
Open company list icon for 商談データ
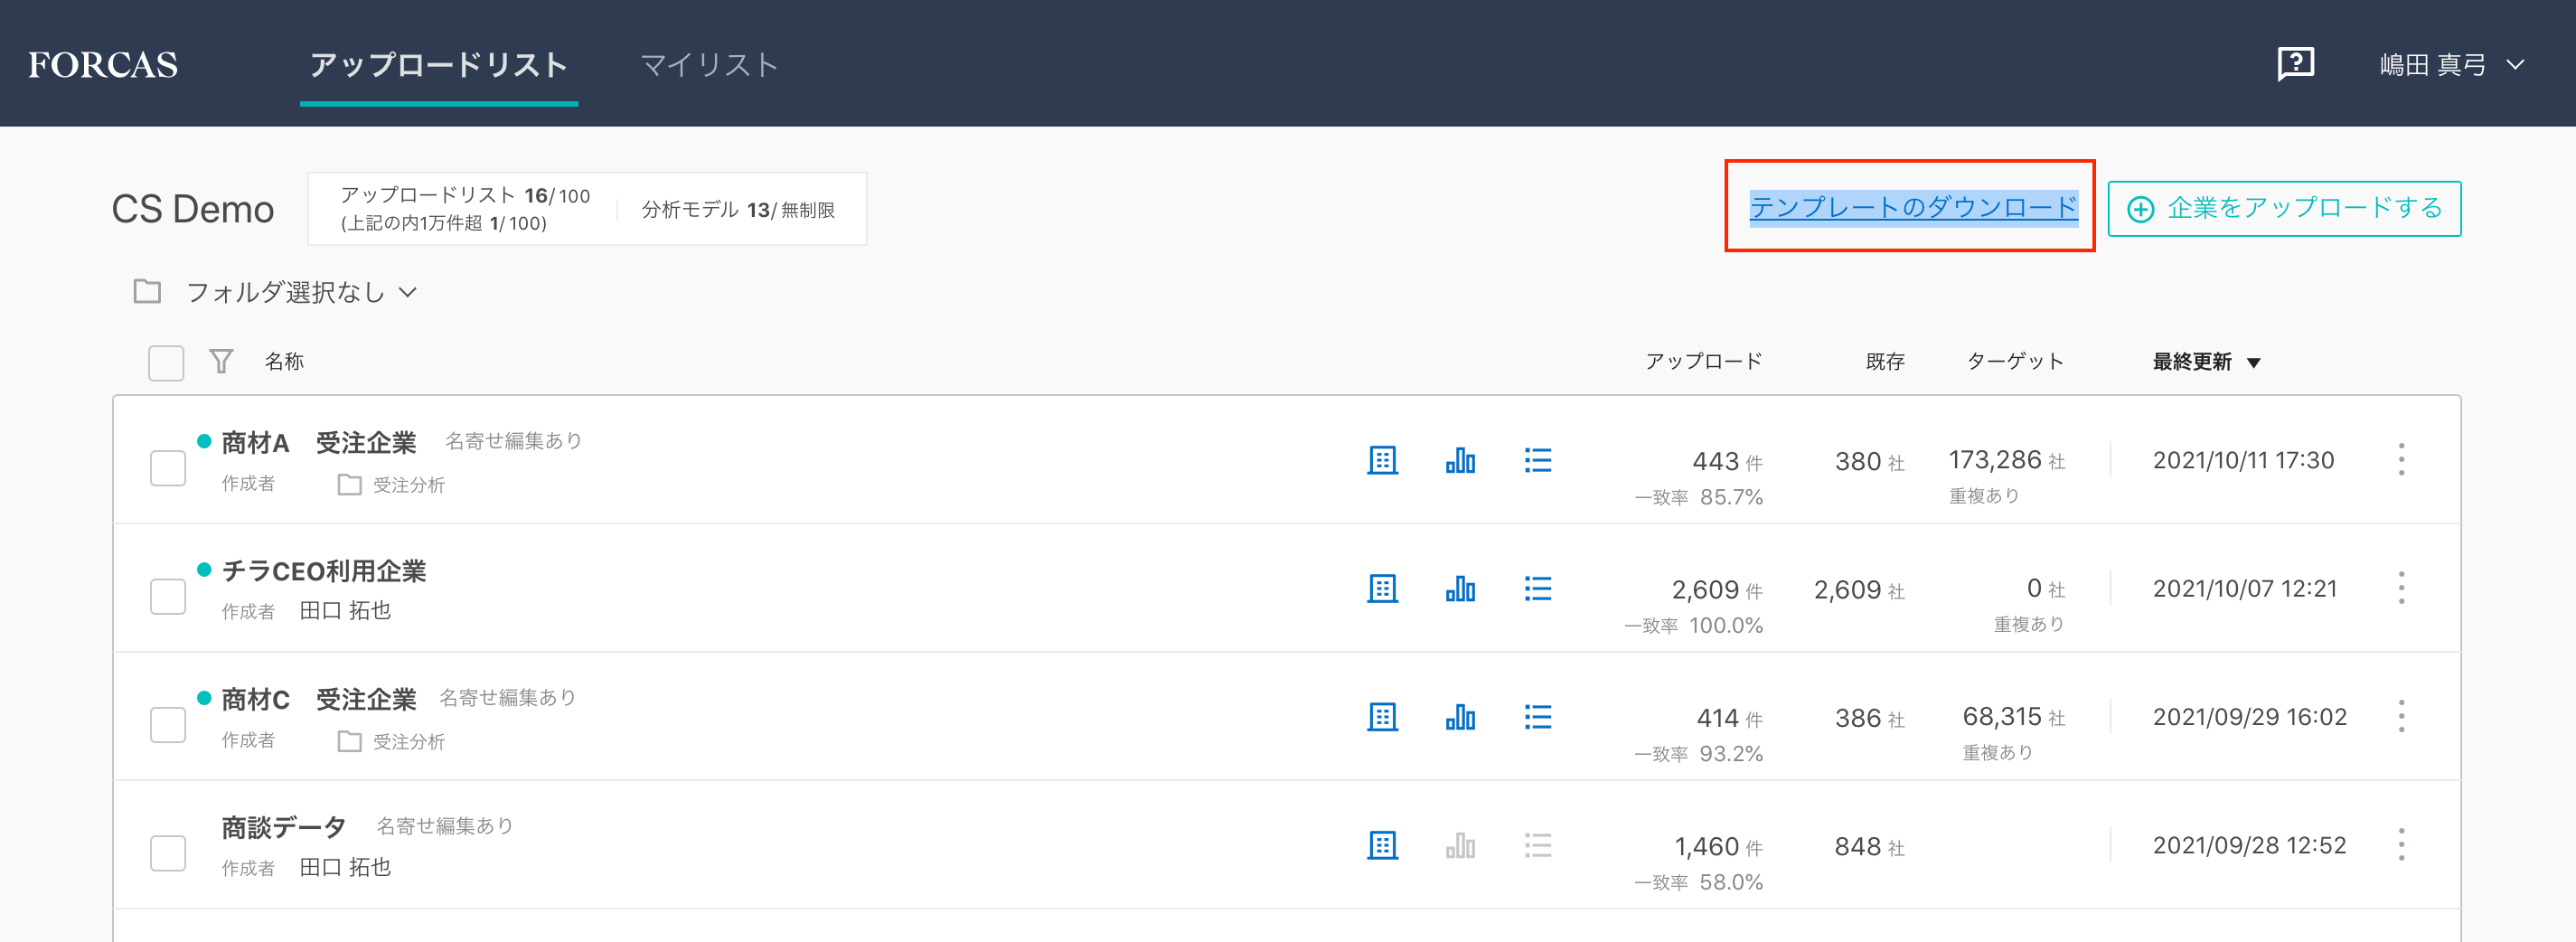pyautogui.click(x=1382, y=846)
